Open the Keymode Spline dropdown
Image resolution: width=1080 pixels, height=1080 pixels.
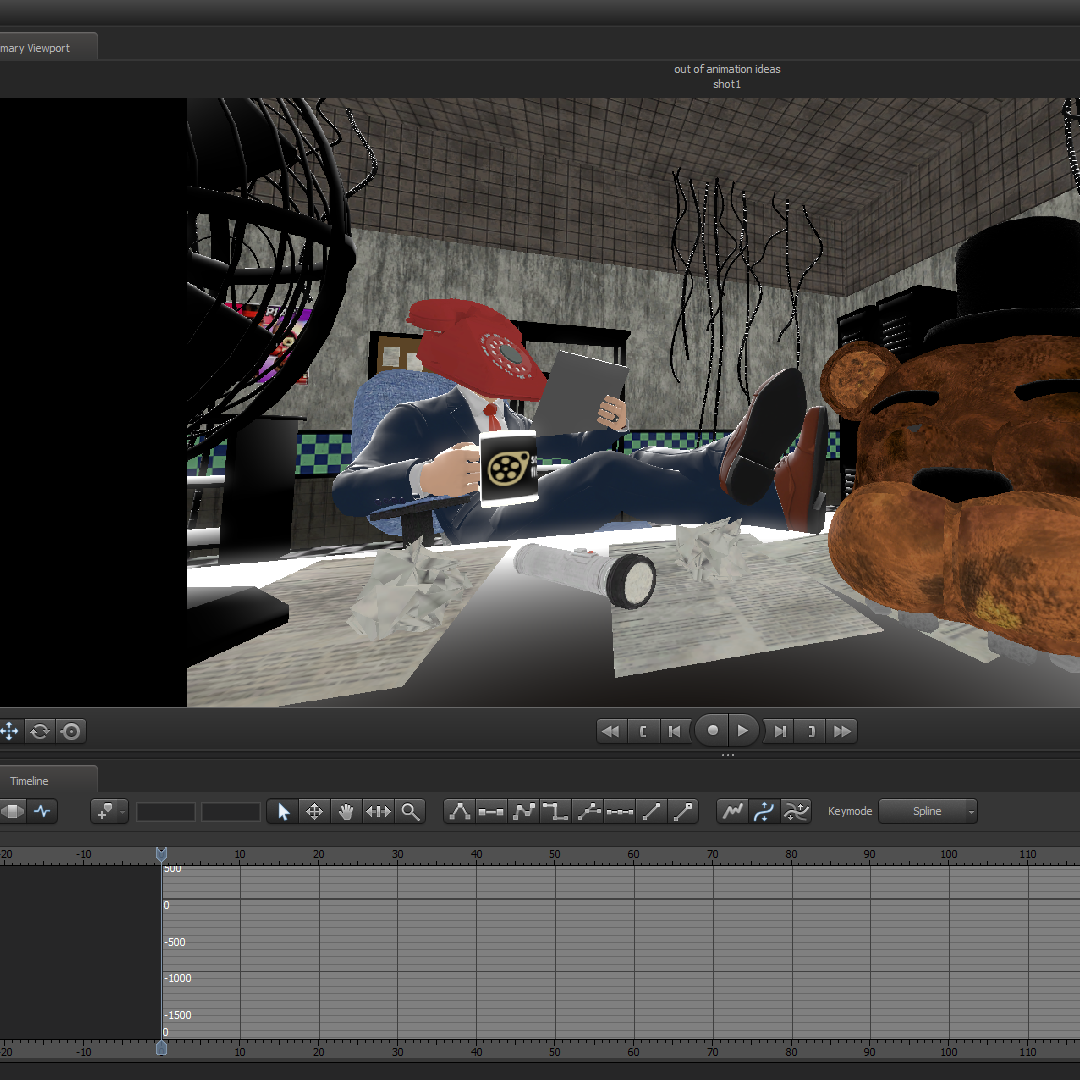tap(927, 811)
